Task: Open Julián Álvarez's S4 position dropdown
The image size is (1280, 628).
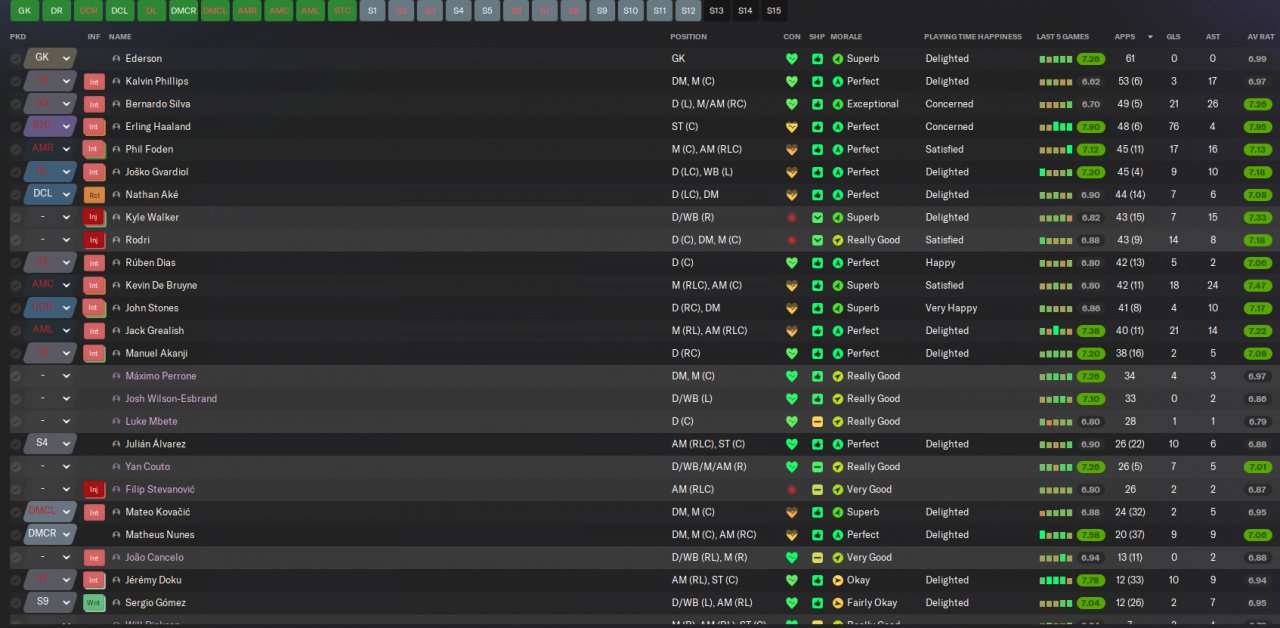Action: [x=50, y=443]
